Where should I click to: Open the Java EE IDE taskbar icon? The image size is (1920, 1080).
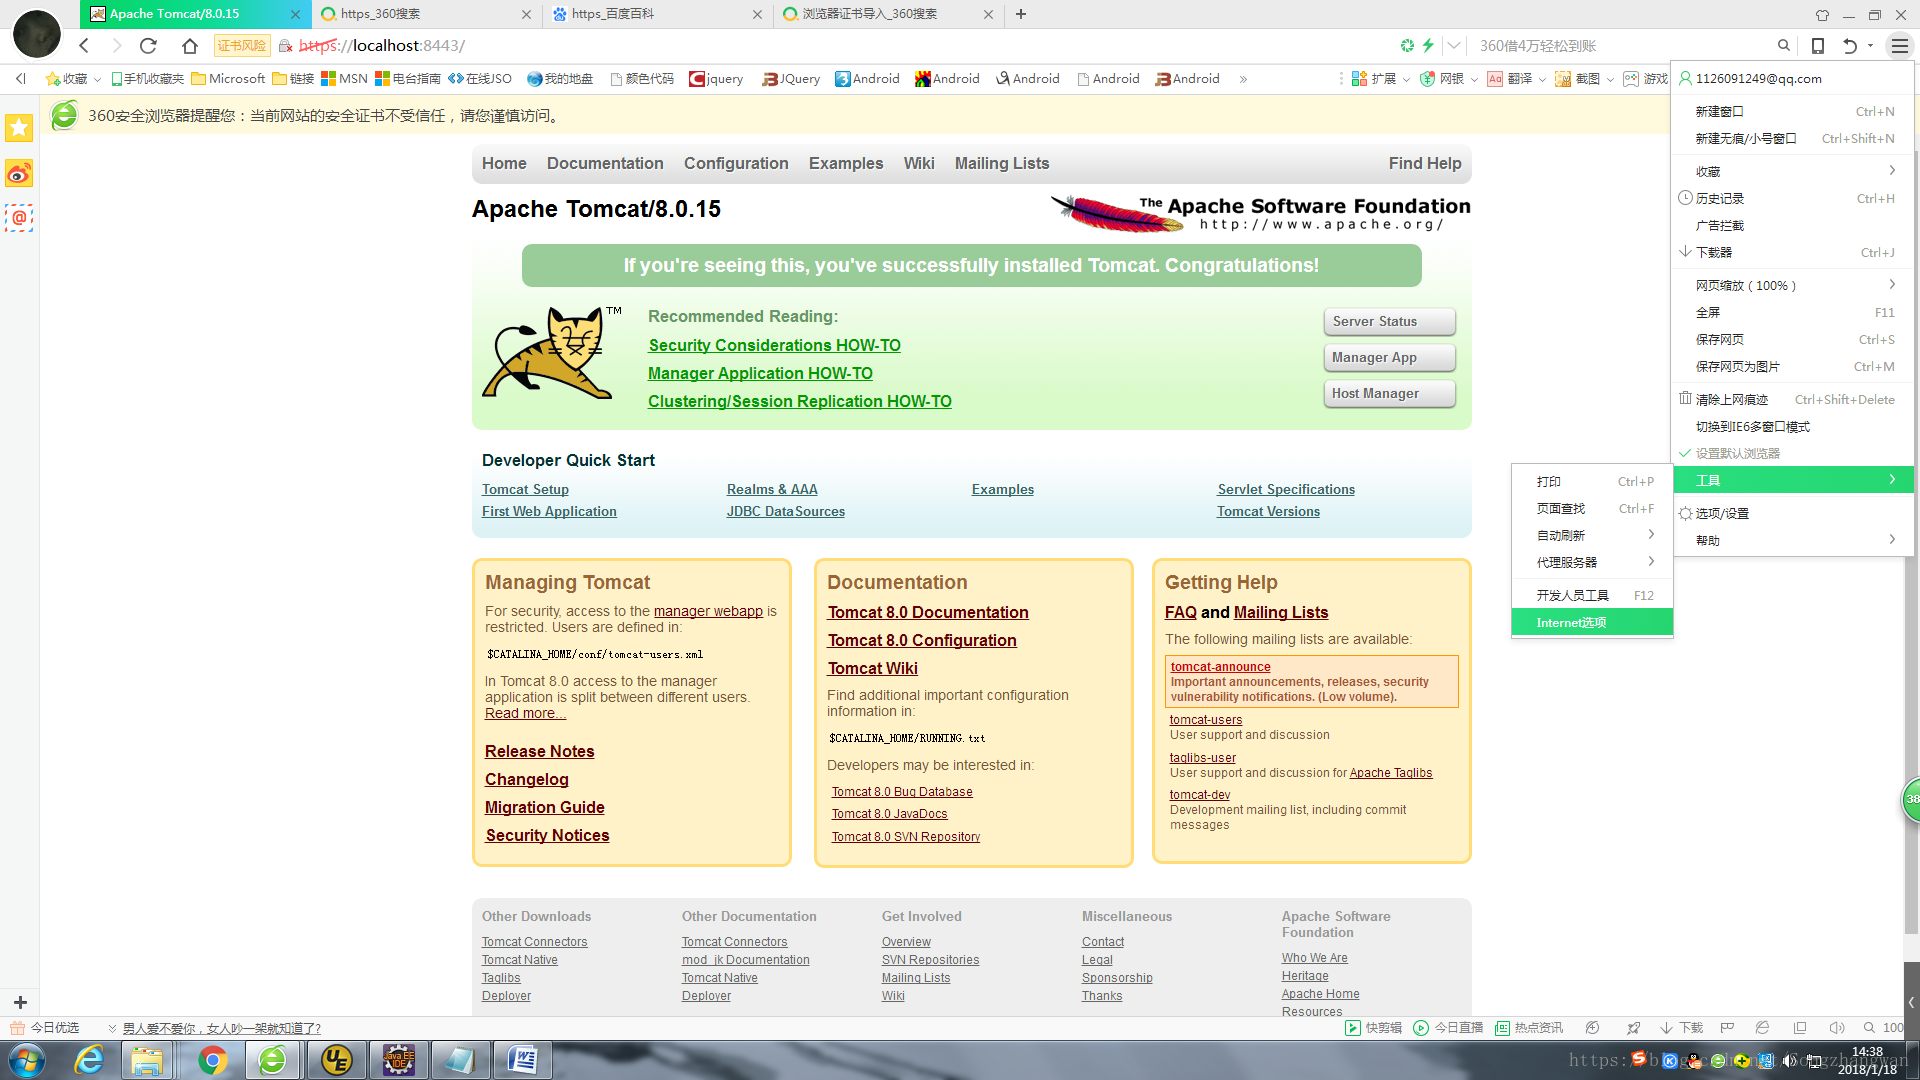[399, 1060]
